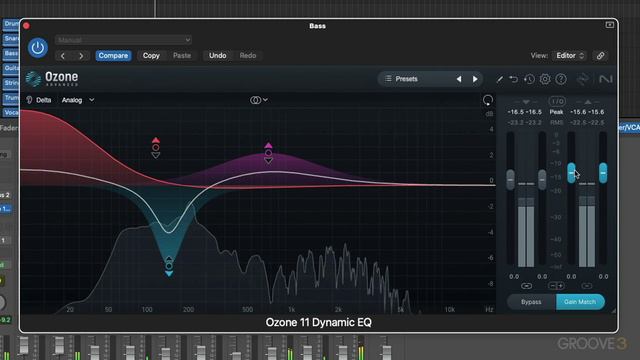
Task: Select the red low-shelf EQ node
Action: [156, 147]
